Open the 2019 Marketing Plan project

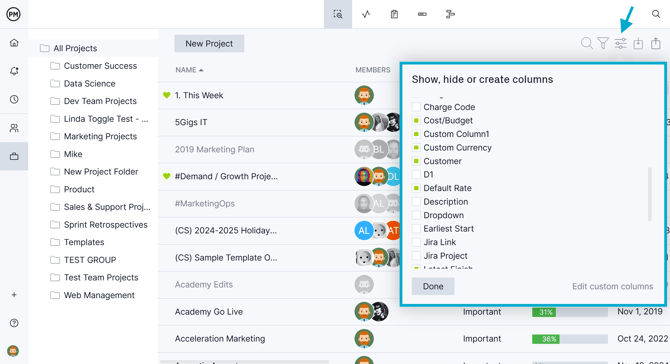(215, 150)
